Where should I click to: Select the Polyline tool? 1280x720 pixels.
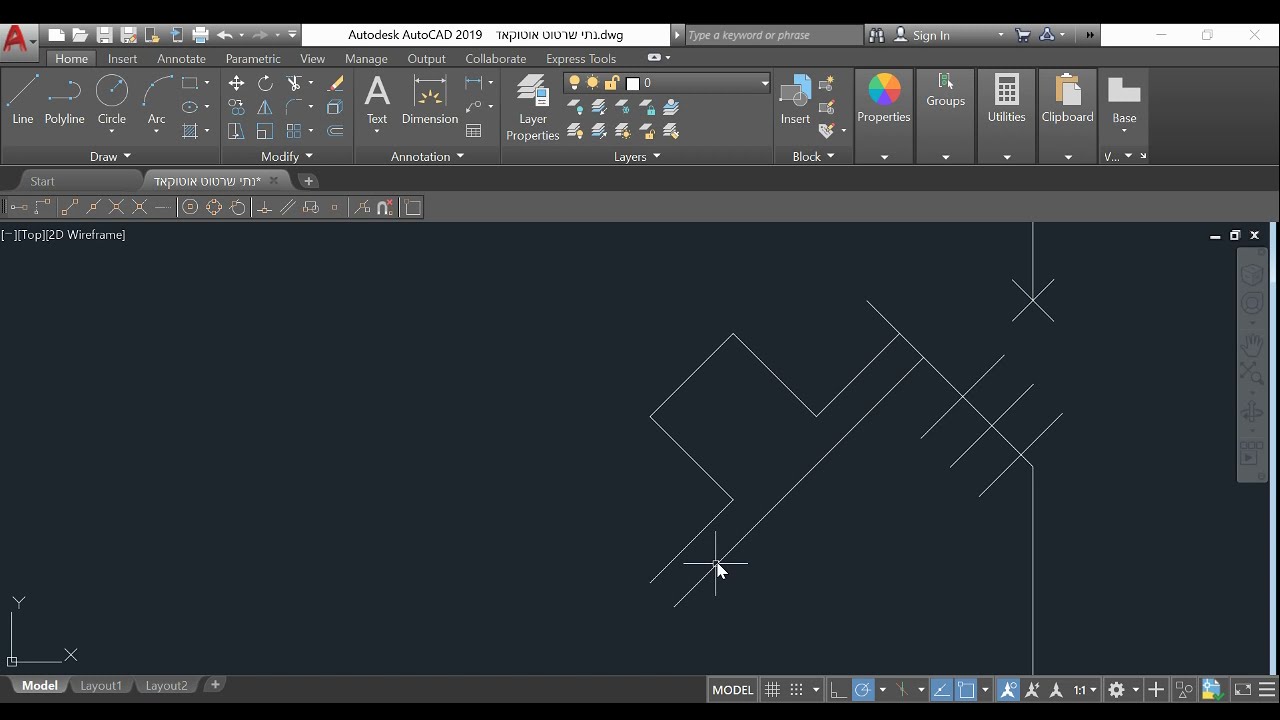(x=64, y=100)
